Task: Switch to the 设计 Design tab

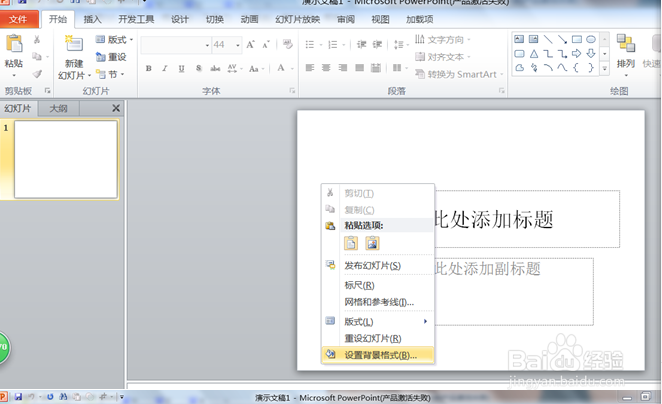Action: (x=179, y=19)
